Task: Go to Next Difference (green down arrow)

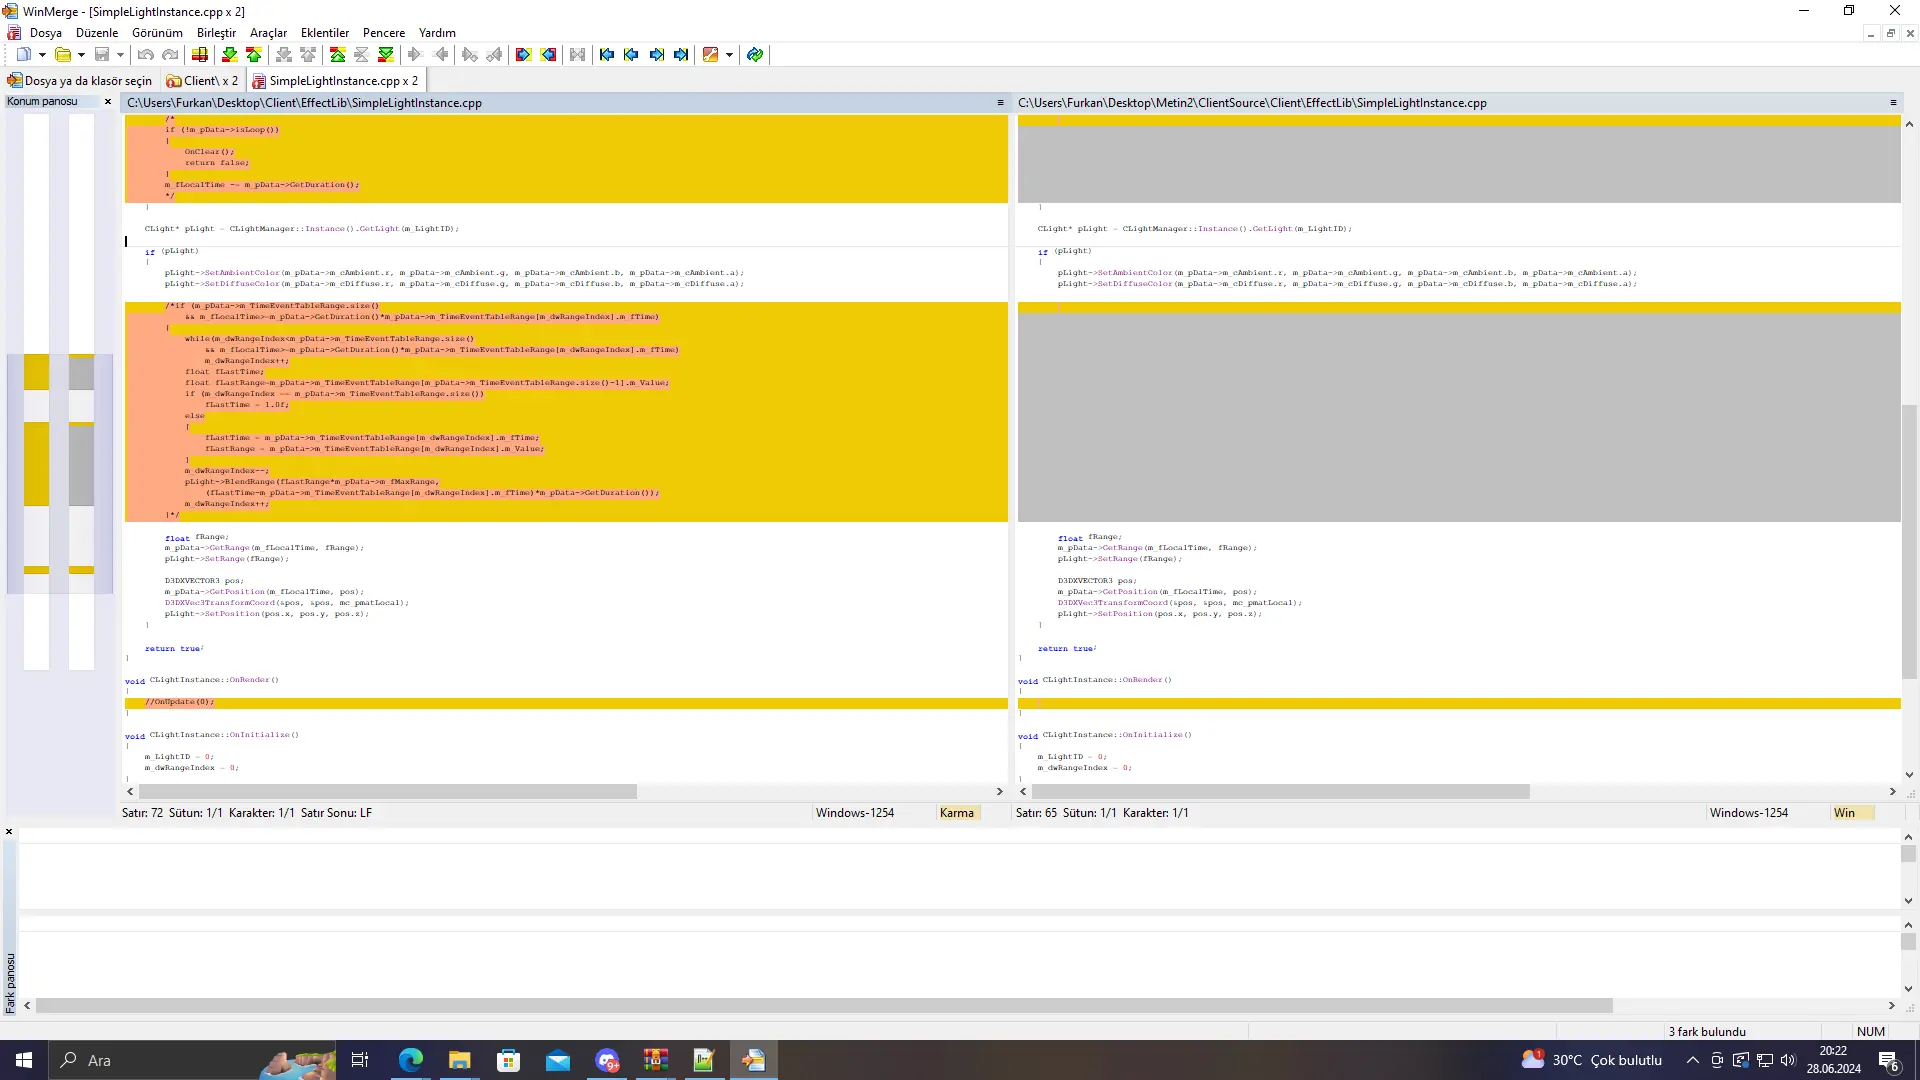Action: 230,55
